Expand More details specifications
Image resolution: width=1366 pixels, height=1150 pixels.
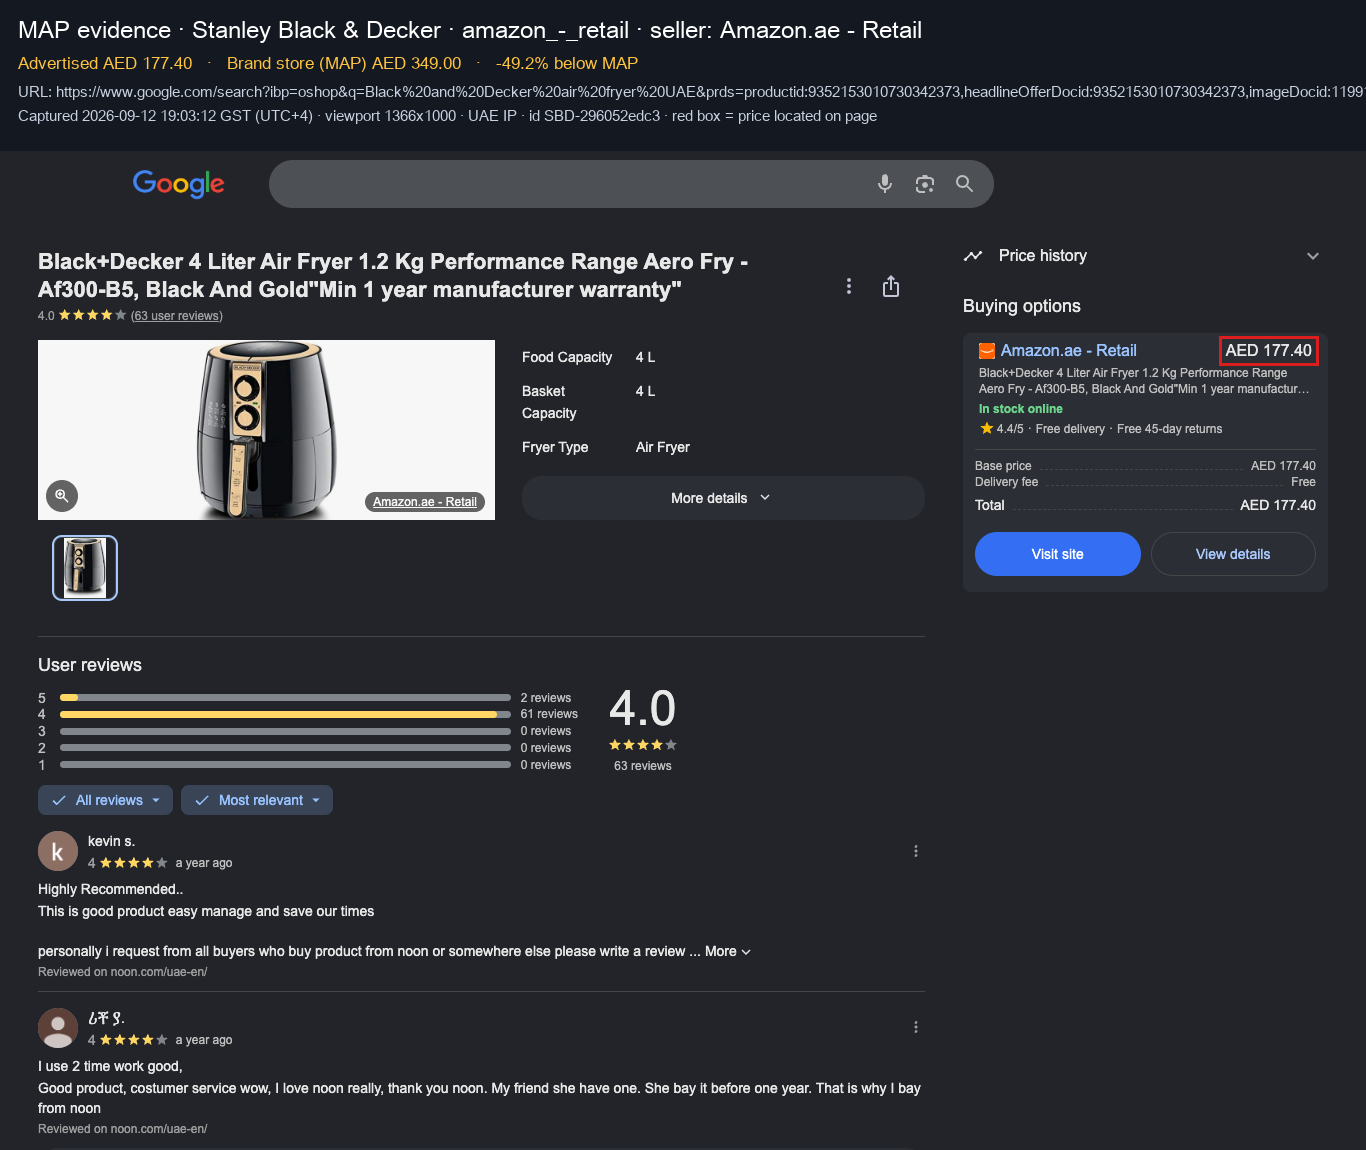tap(723, 498)
